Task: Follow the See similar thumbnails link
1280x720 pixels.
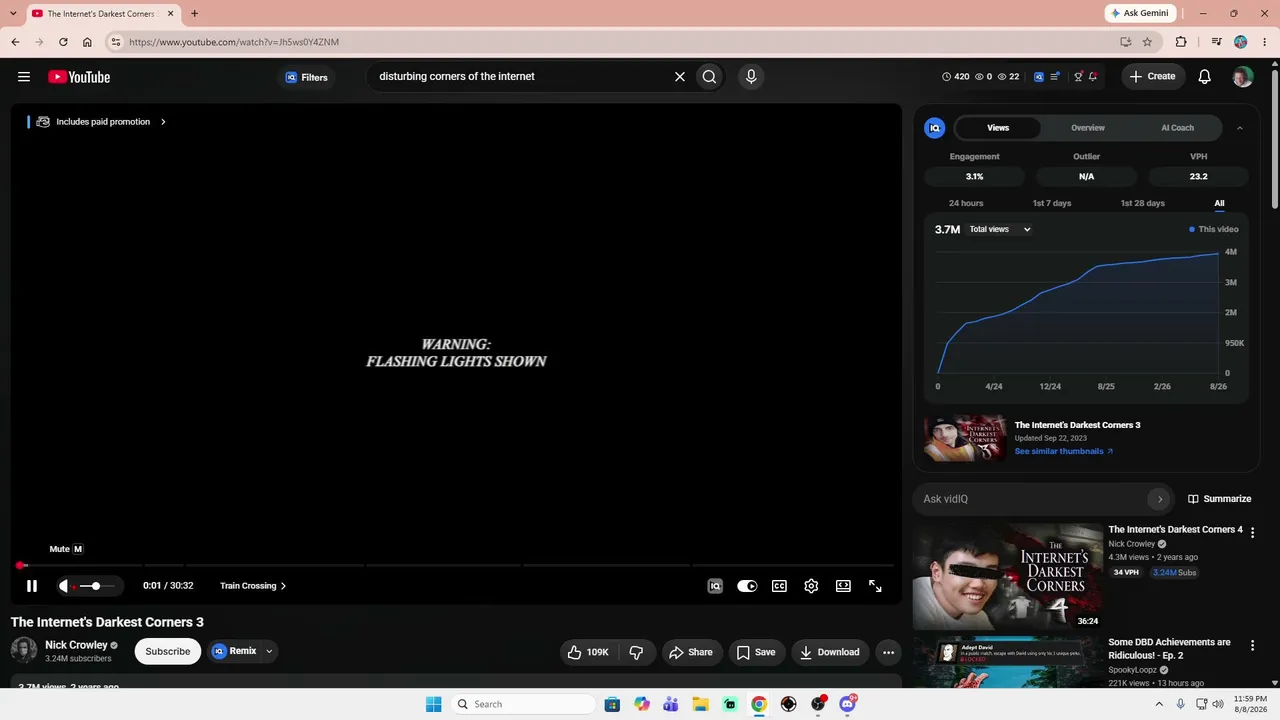Action: (x=1064, y=451)
